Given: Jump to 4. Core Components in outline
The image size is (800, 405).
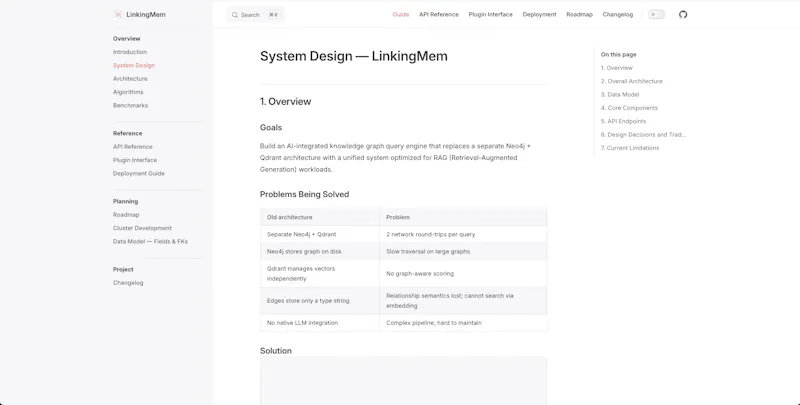Looking at the screenshot, I should pos(629,108).
